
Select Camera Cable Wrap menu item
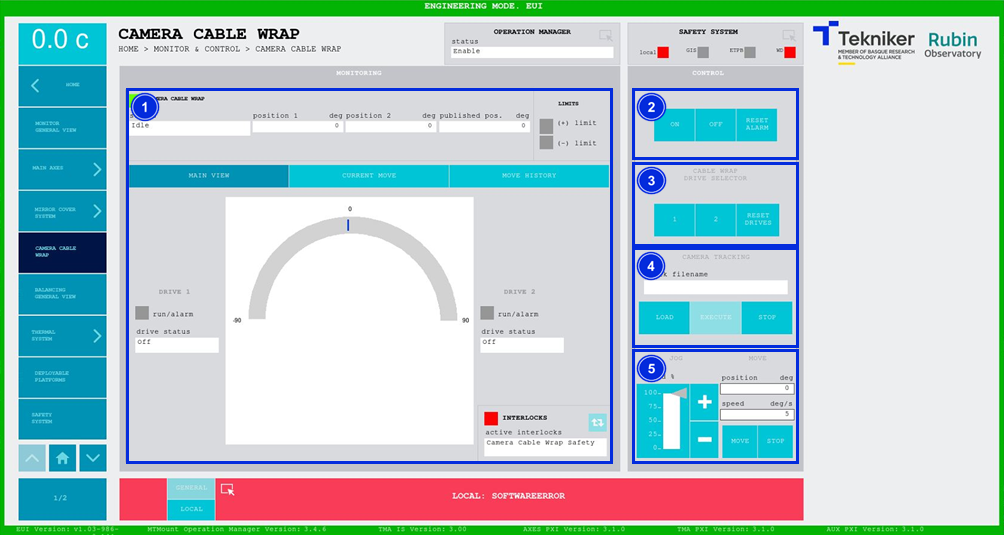click(62, 253)
